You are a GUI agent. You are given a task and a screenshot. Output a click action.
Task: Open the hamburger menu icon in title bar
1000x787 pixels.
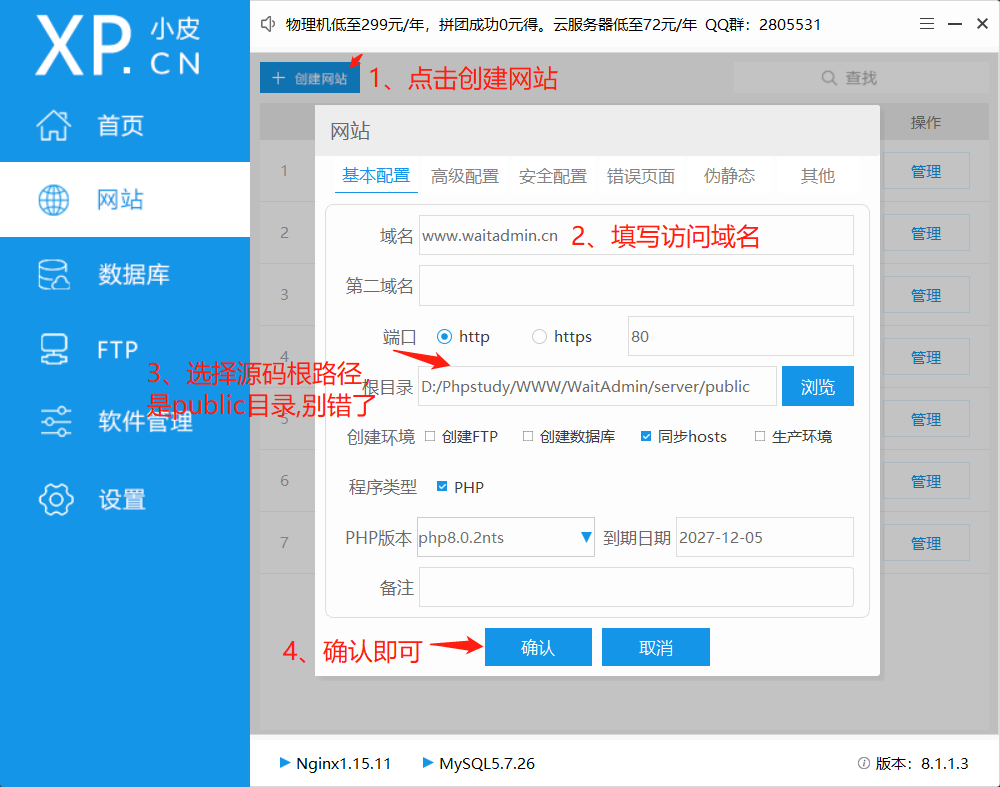927,24
